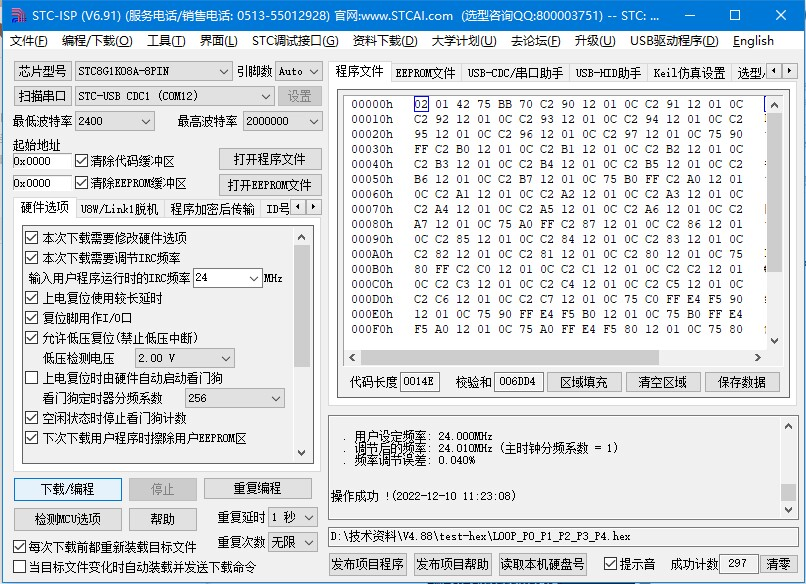806x584 pixels.
Task: Open the 文件(F) menu
Action: pyautogui.click(x=29, y=41)
